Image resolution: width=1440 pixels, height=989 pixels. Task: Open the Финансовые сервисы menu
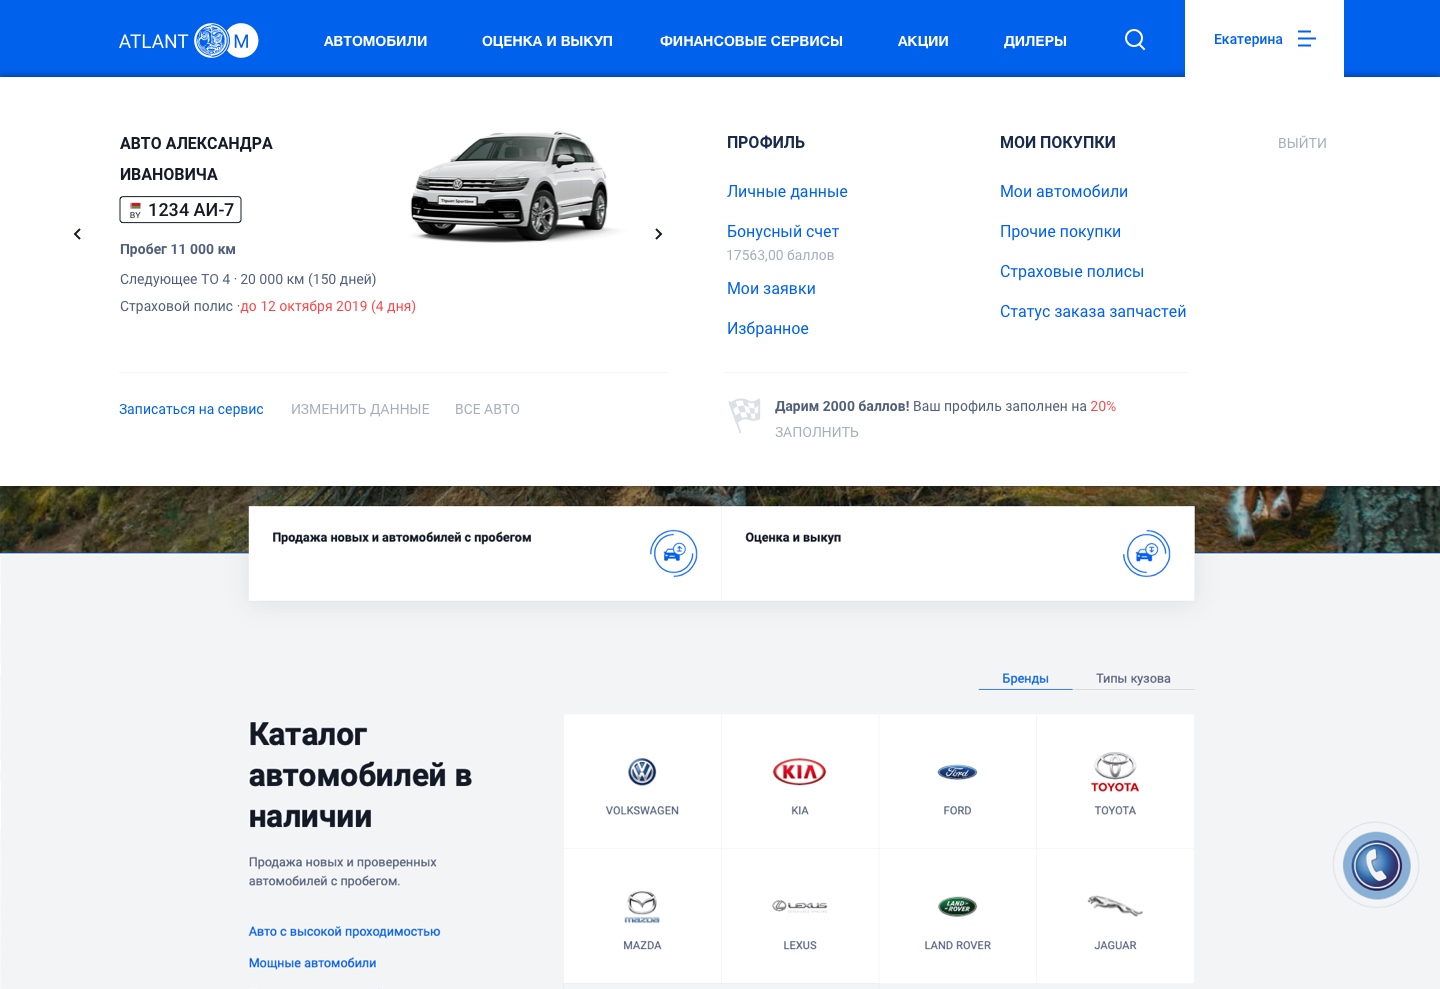point(751,41)
